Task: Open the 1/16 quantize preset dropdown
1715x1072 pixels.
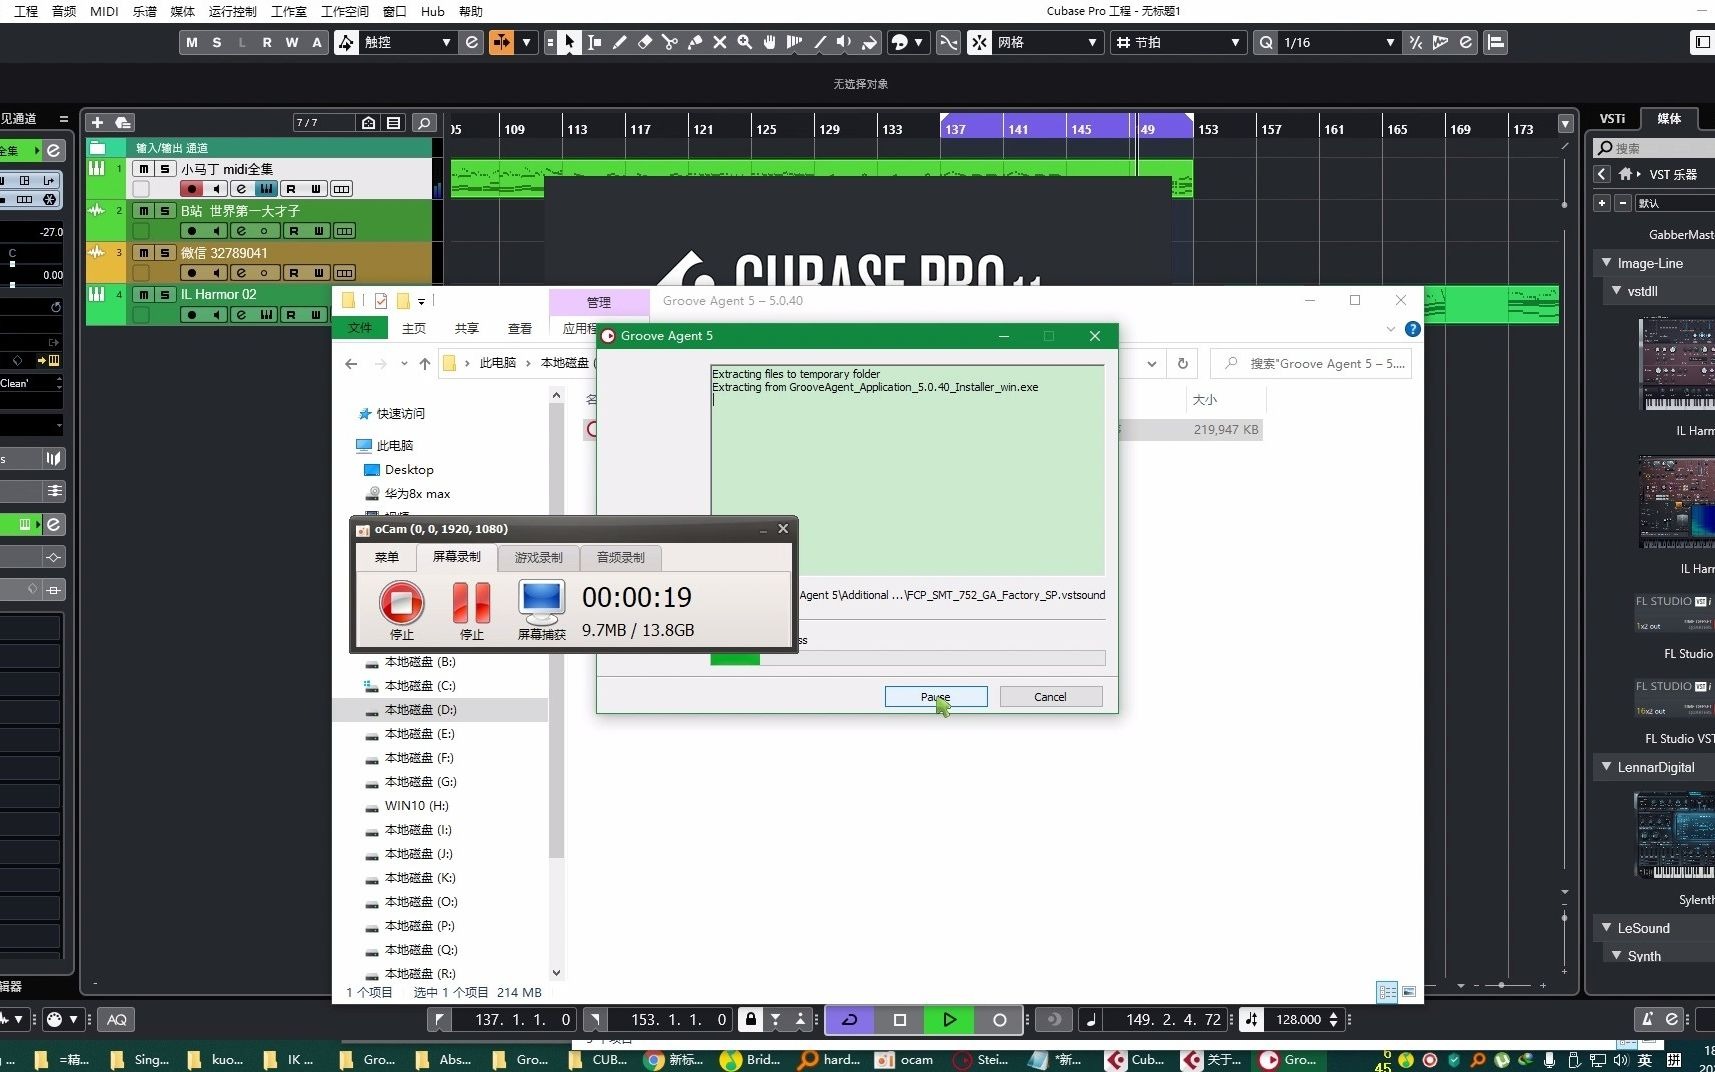Action: coord(1339,42)
